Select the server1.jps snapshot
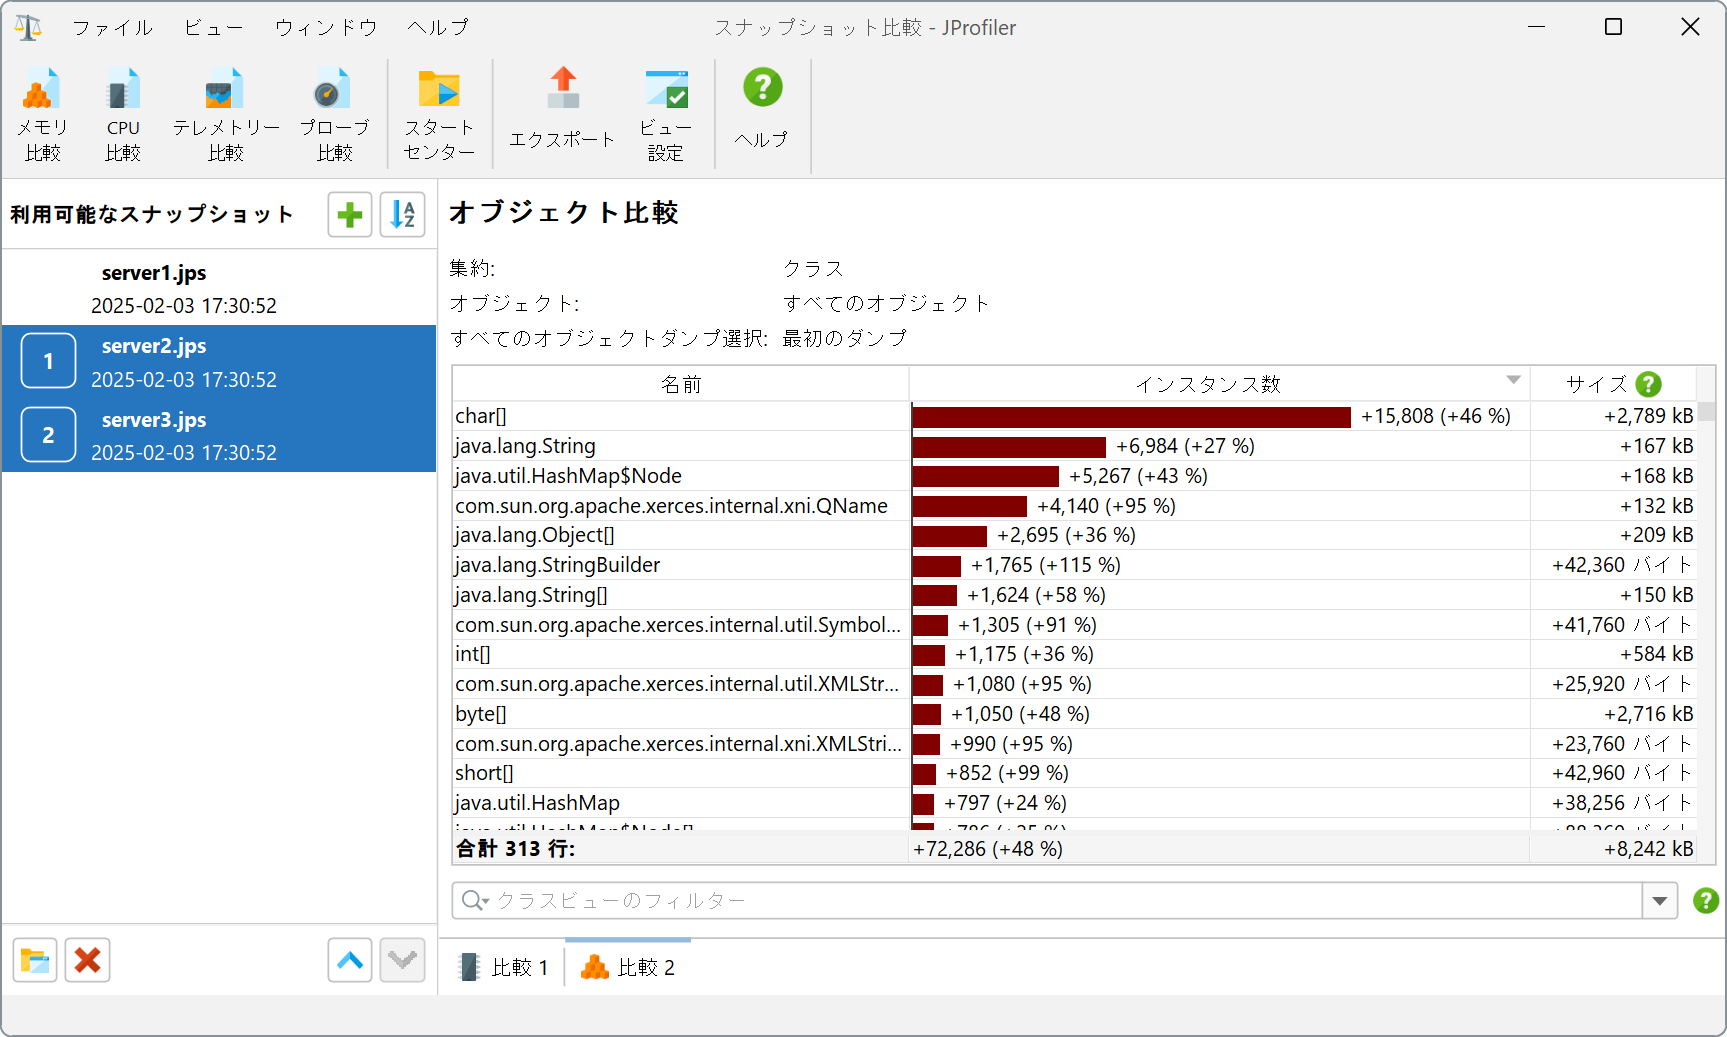The height and width of the screenshot is (1037, 1727). pos(218,288)
